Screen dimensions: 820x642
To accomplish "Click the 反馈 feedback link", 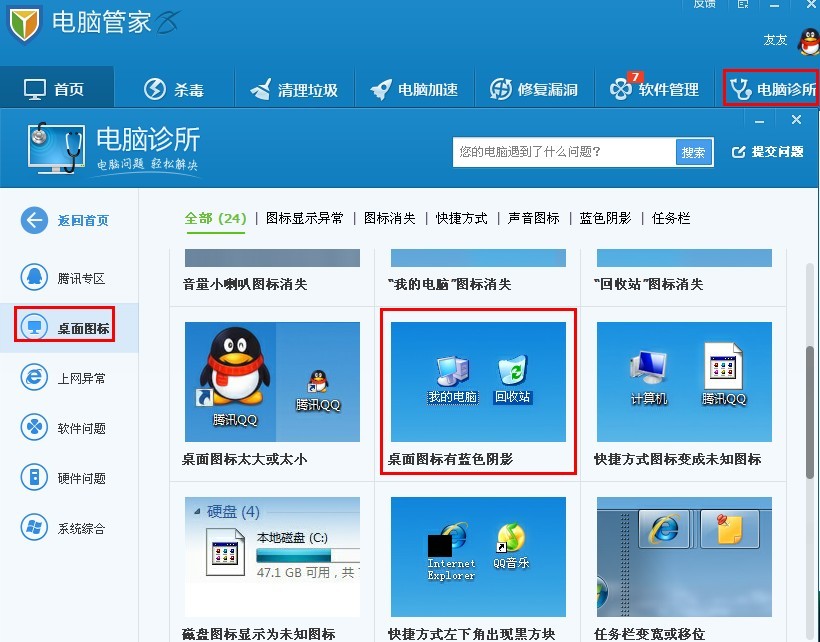I will (x=704, y=4).
